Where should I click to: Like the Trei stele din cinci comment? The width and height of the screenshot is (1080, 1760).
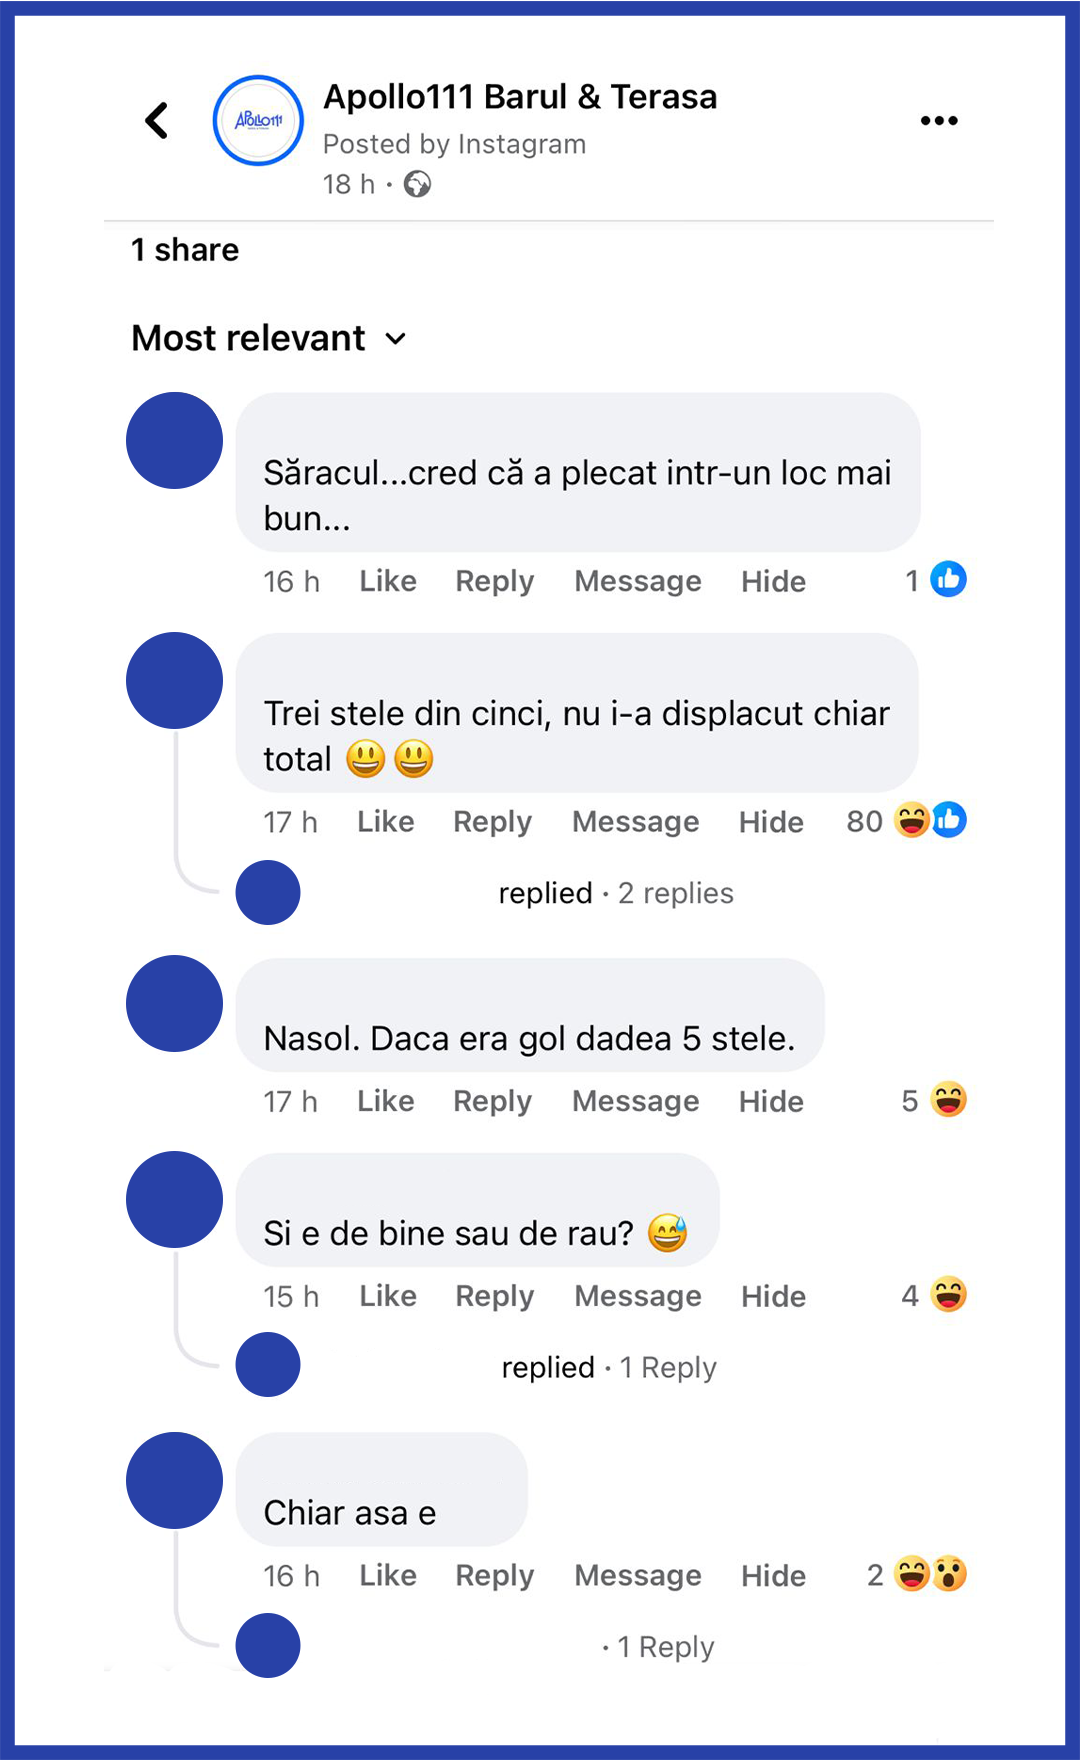click(x=385, y=822)
